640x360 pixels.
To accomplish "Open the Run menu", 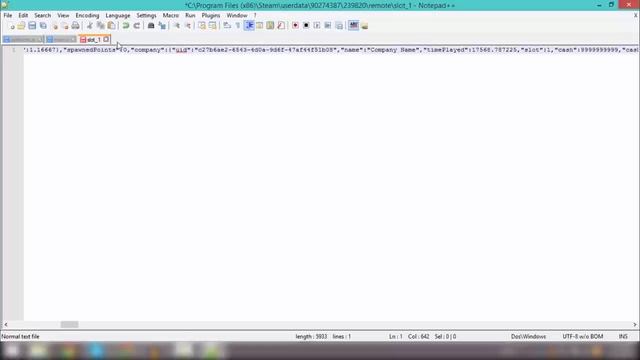I will [190, 16].
